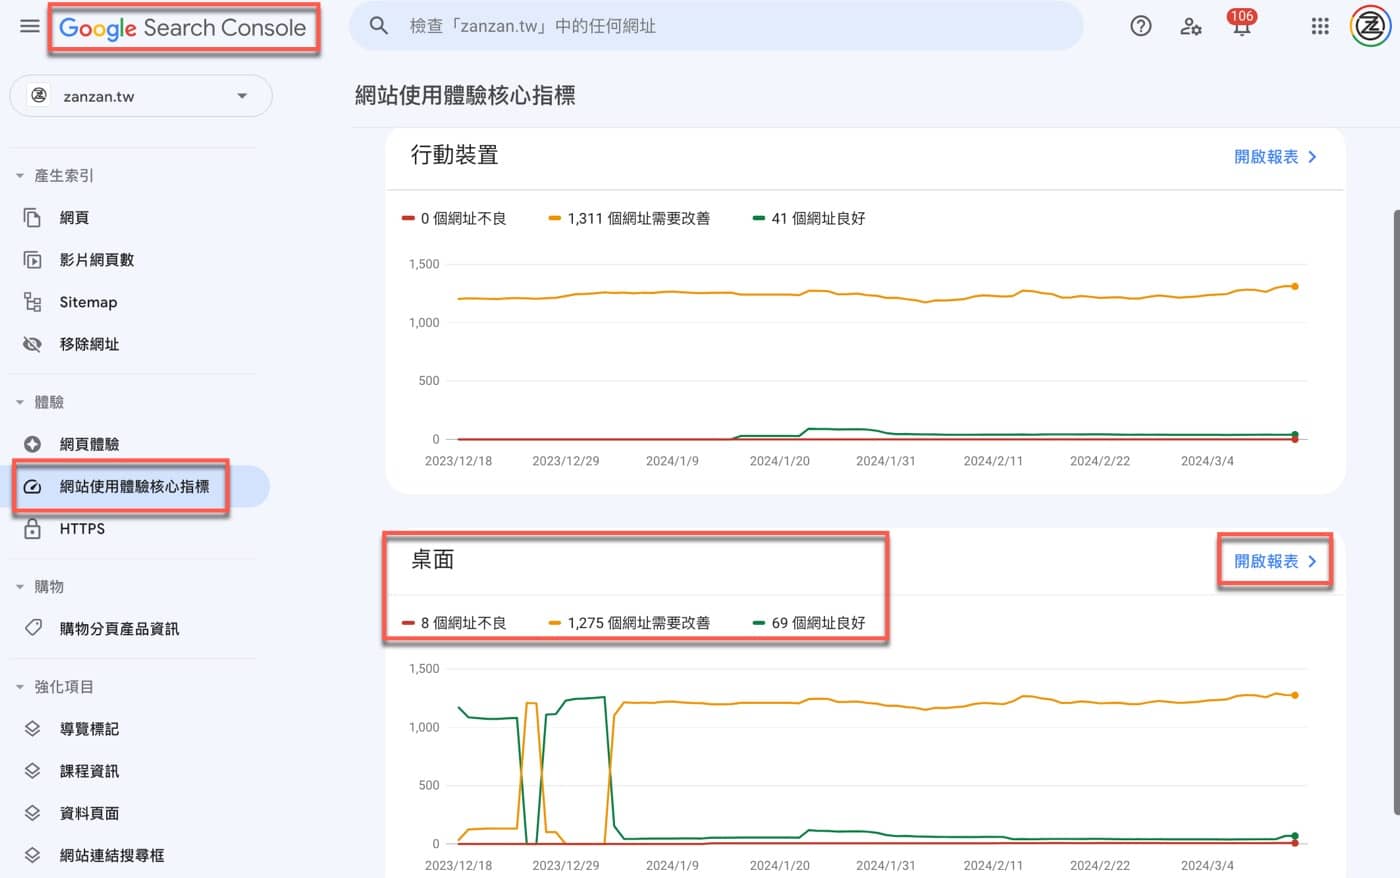Click 0 個網址不良 legend in 行動裝置
1400x878 pixels.
pyautogui.click(x=454, y=218)
